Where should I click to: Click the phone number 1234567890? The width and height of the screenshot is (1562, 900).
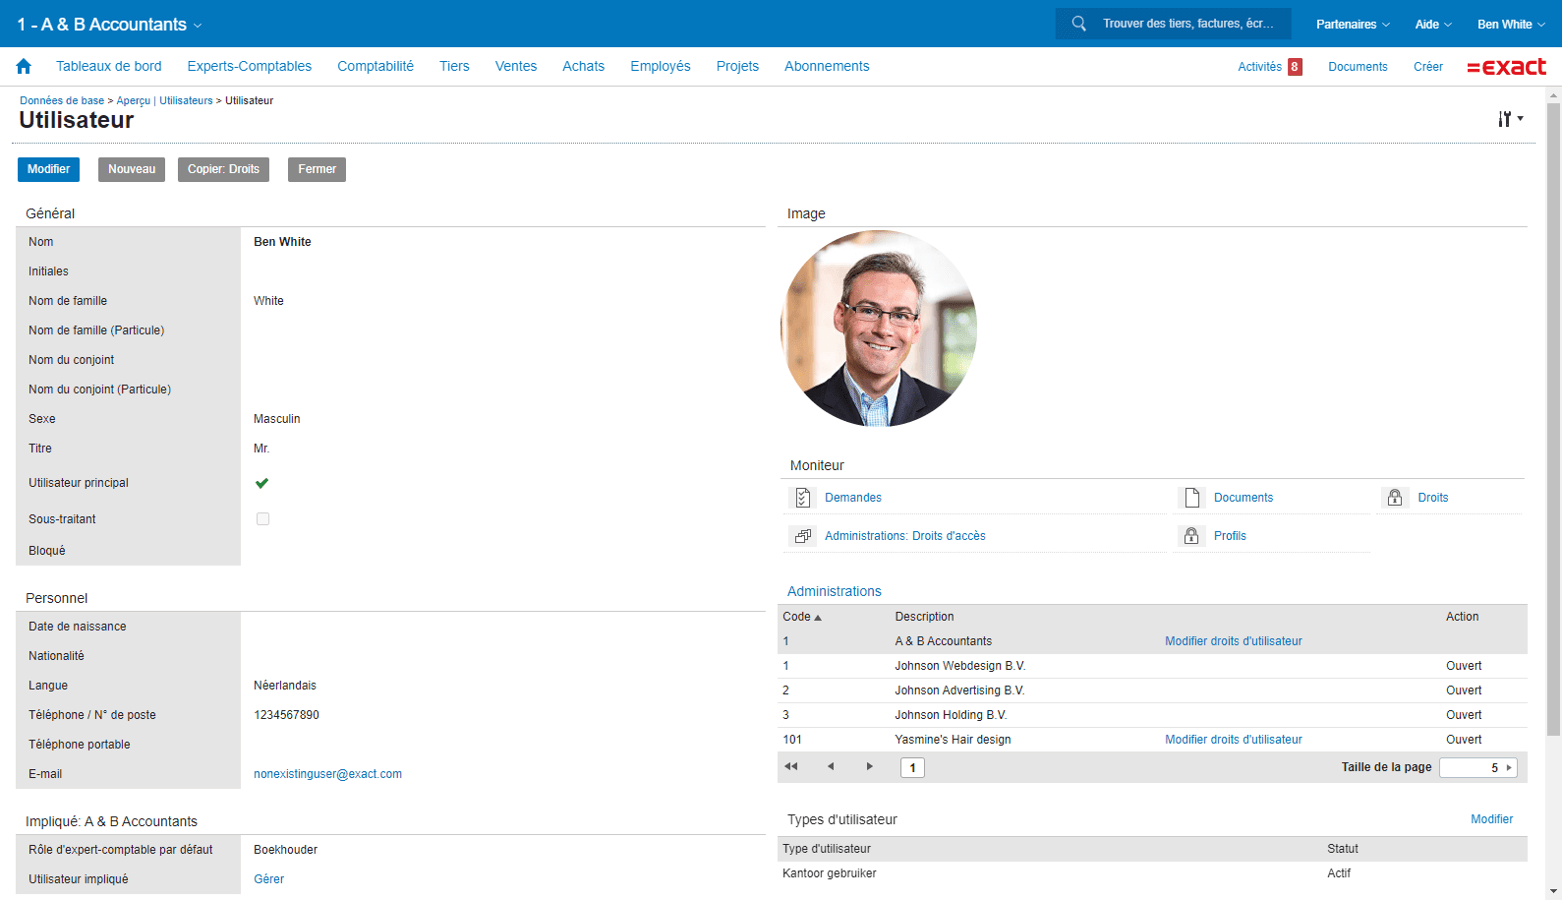click(x=286, y=715)
